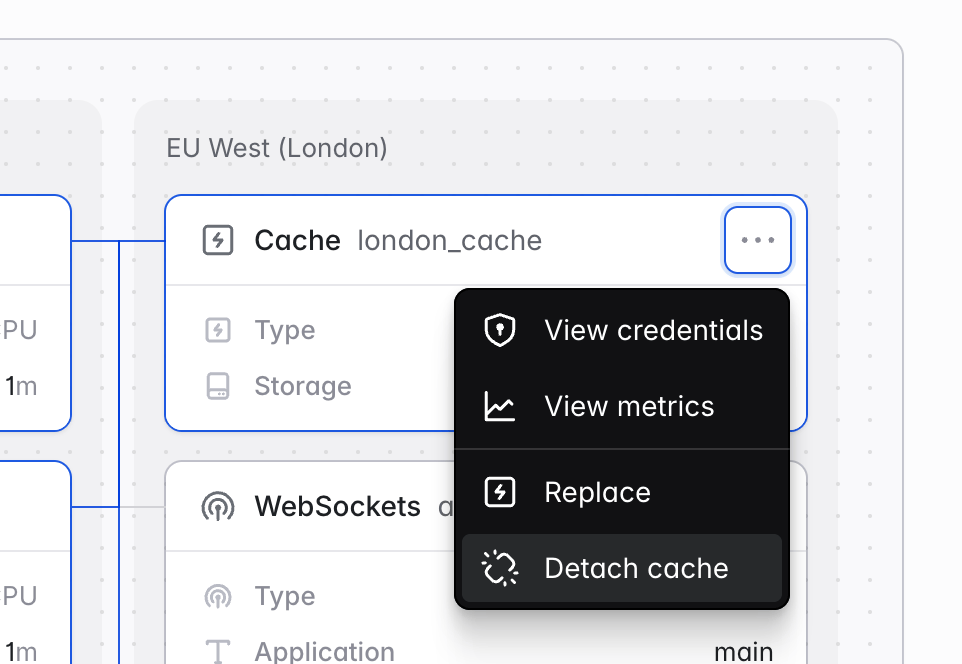Click the small Type icon in Cache card
962x664 pixels.
218,330
